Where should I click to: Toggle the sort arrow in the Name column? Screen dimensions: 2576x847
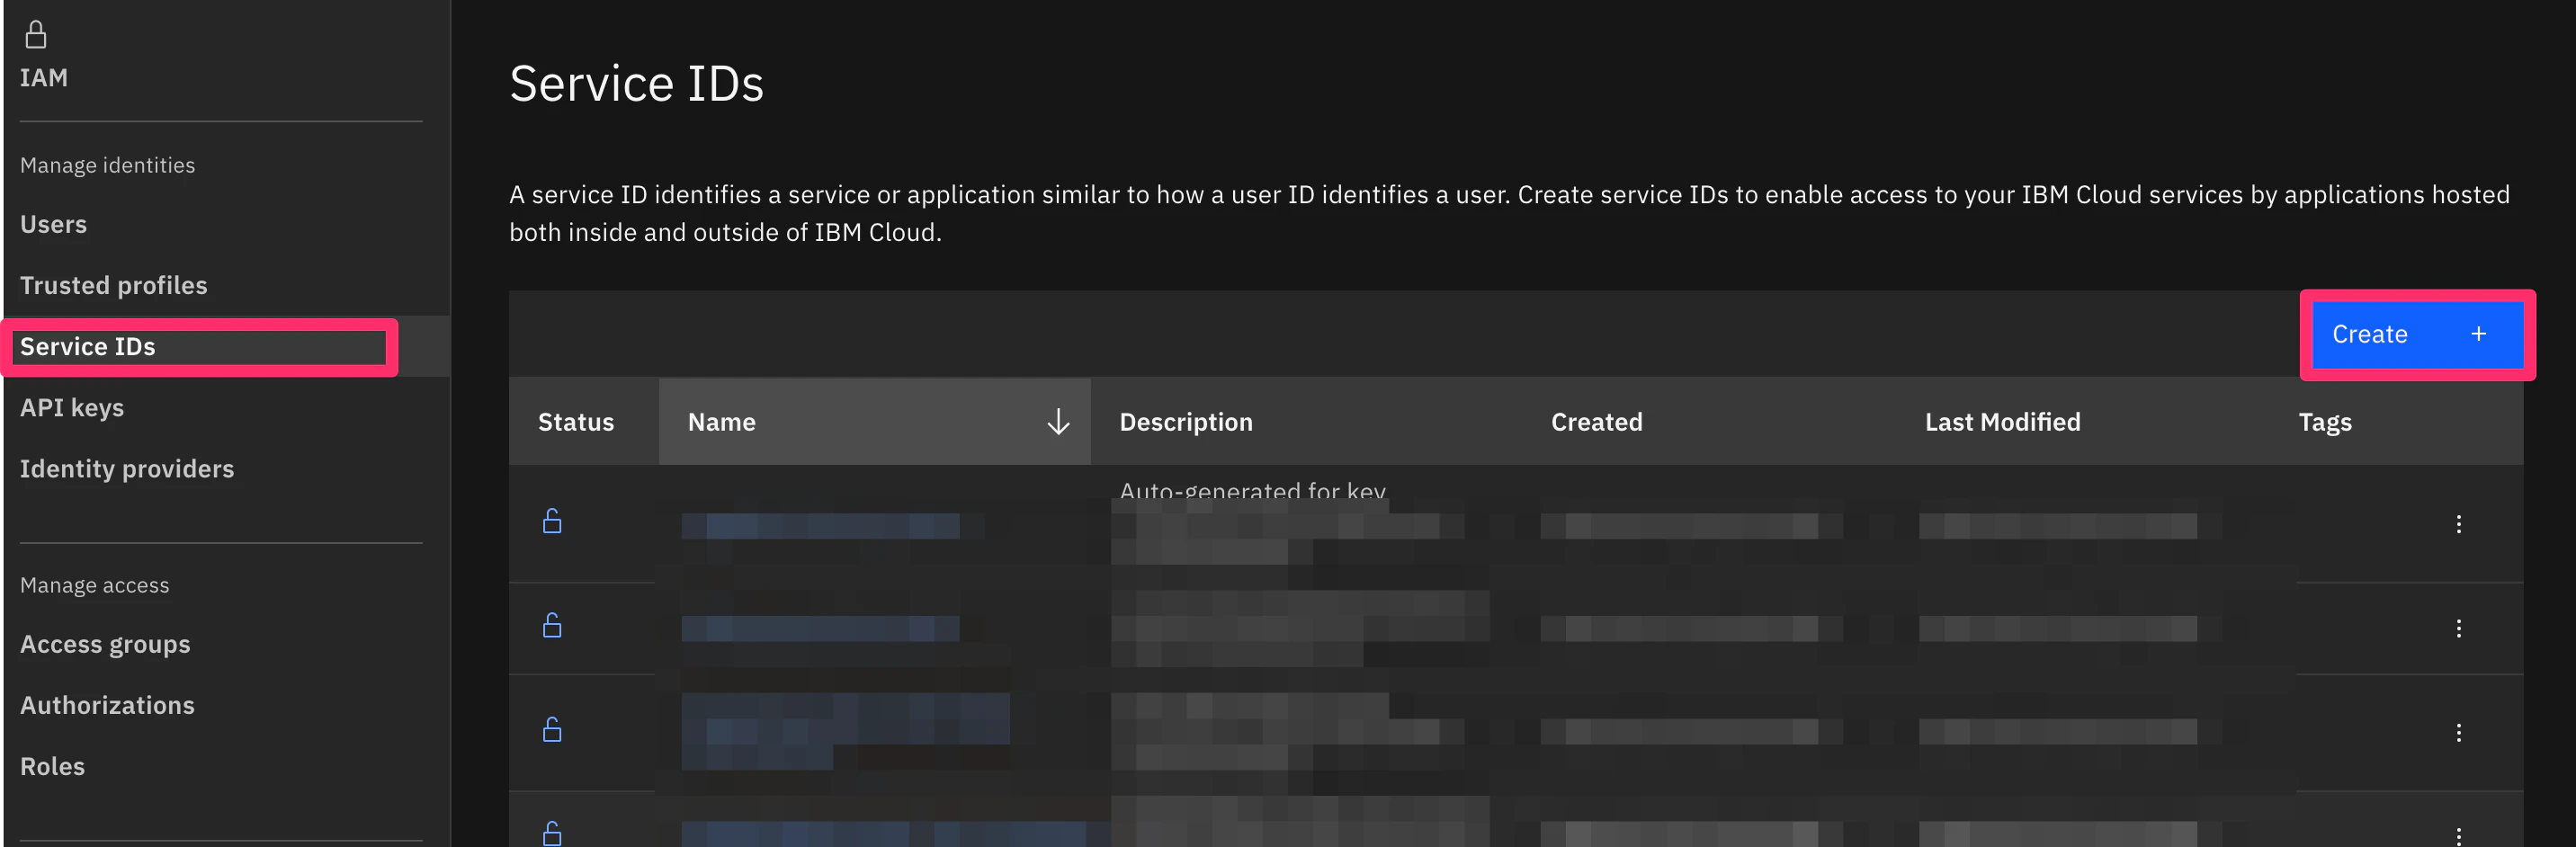[1058, 422]
